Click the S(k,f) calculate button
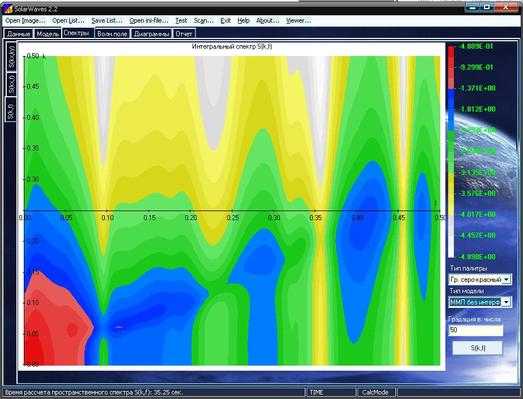 (477, 348)
